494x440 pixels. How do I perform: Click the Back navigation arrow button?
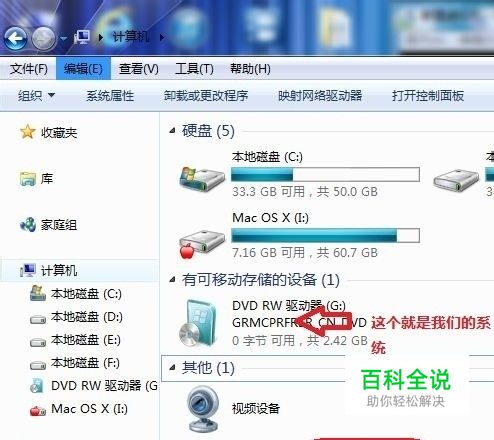(15, 38)
